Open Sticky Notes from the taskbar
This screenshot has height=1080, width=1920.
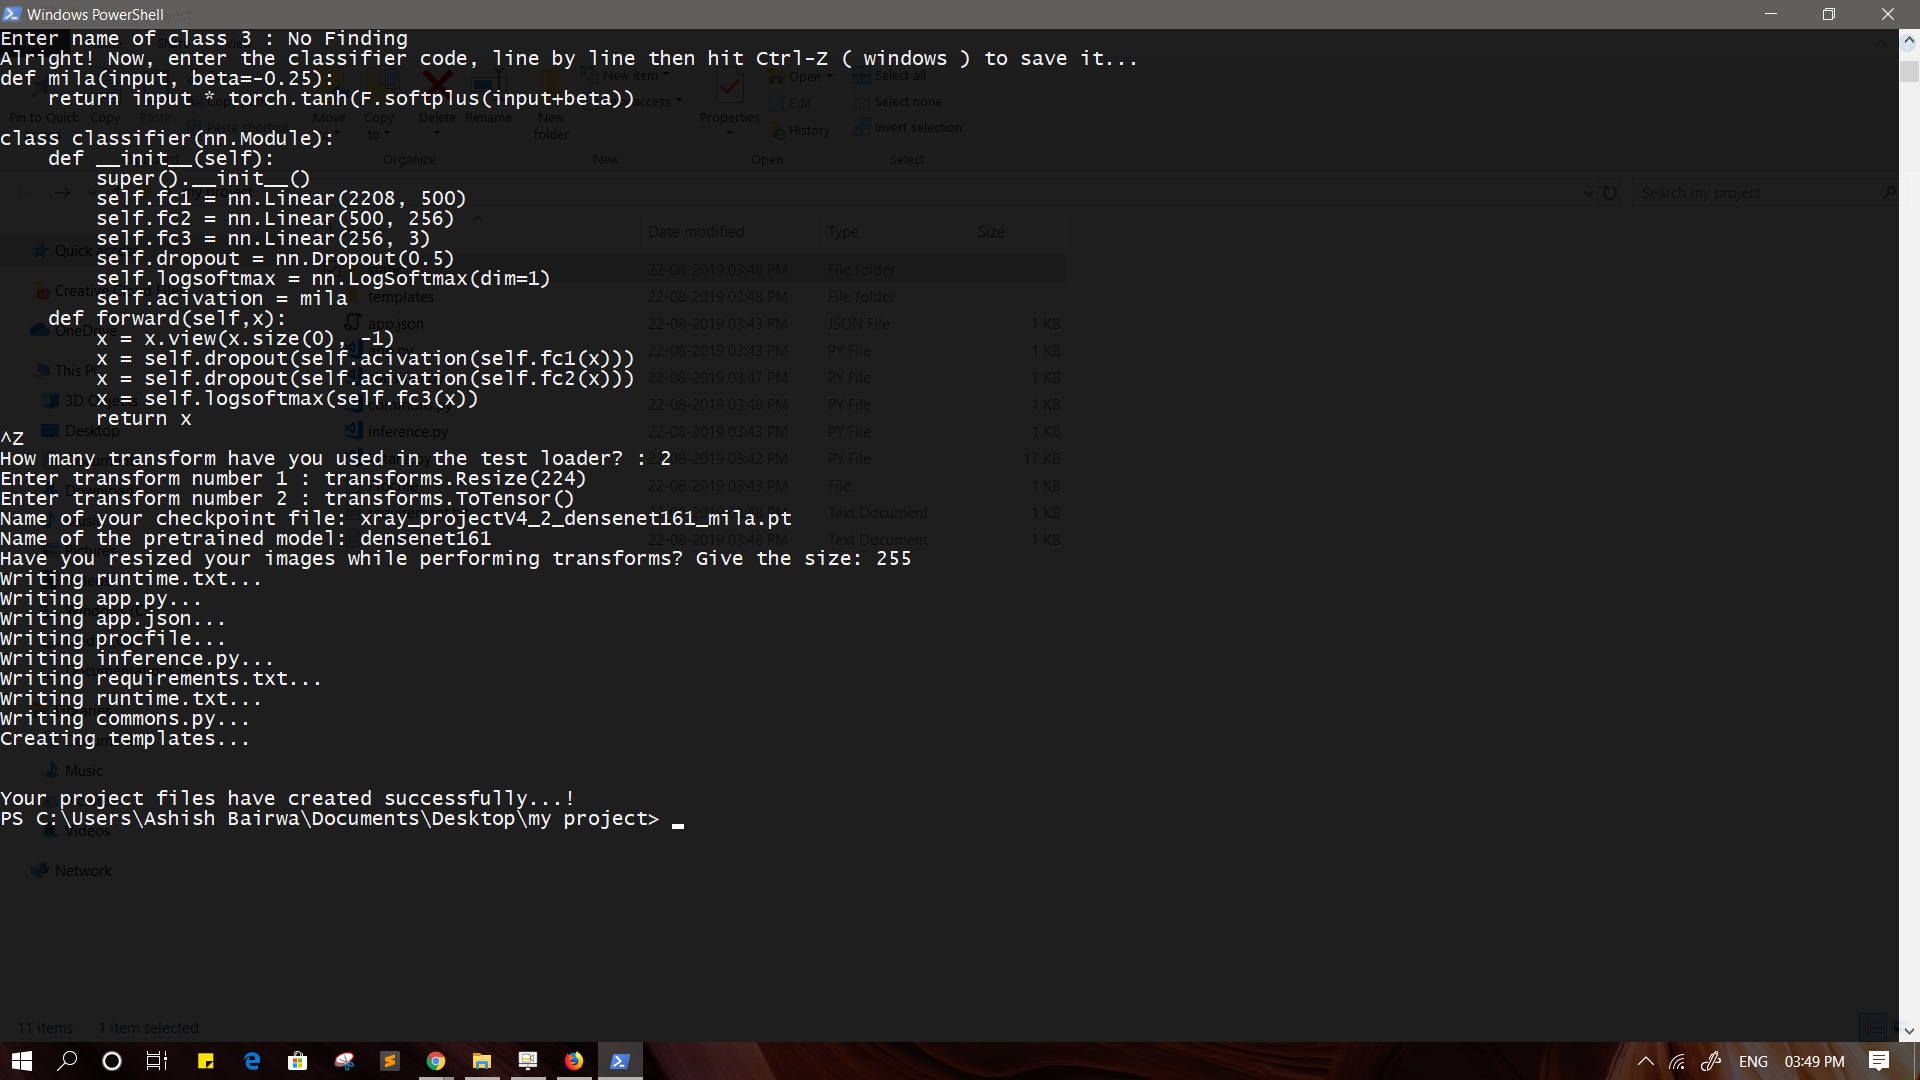[x=206, y=1061]
